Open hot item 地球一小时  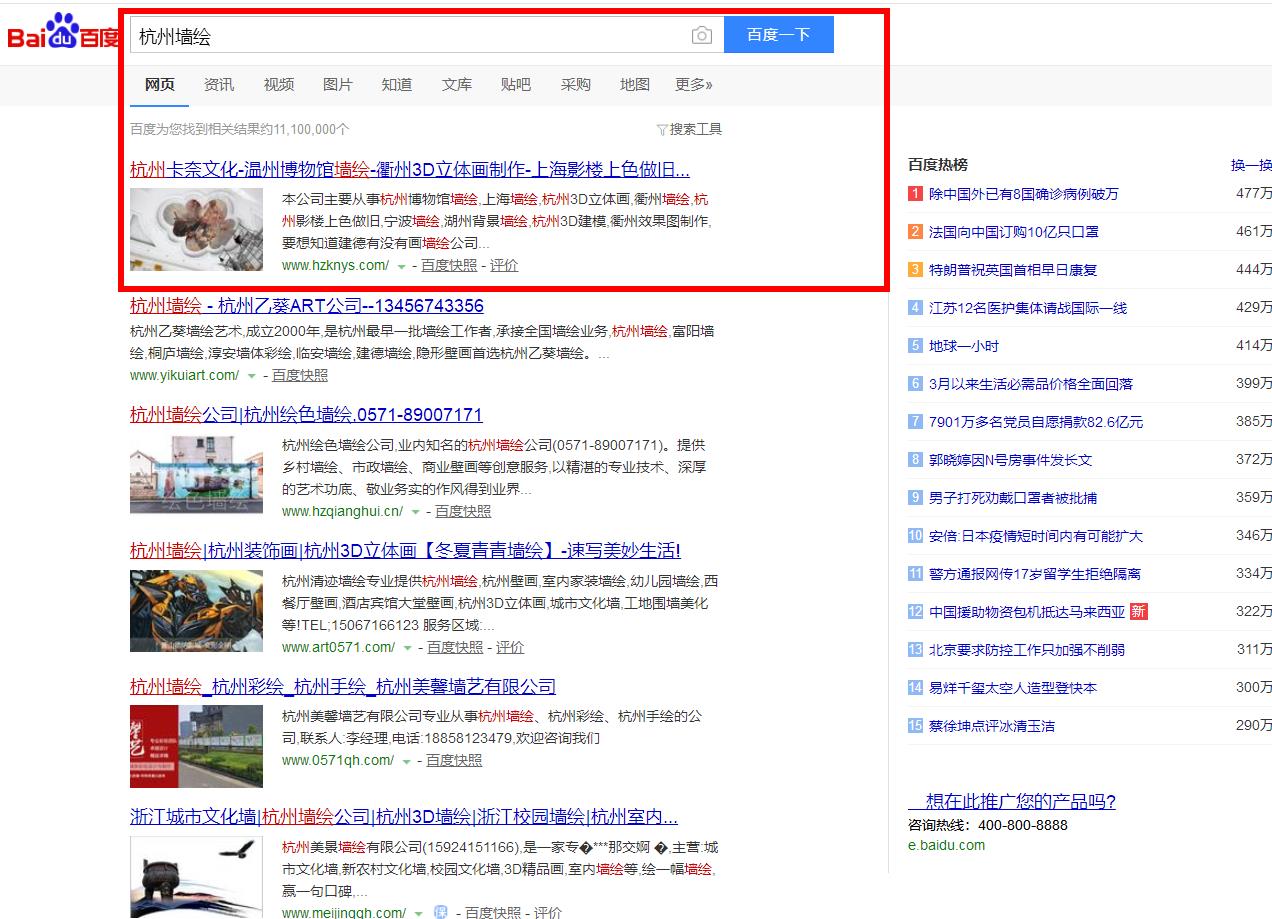click(x=964, y=346)
